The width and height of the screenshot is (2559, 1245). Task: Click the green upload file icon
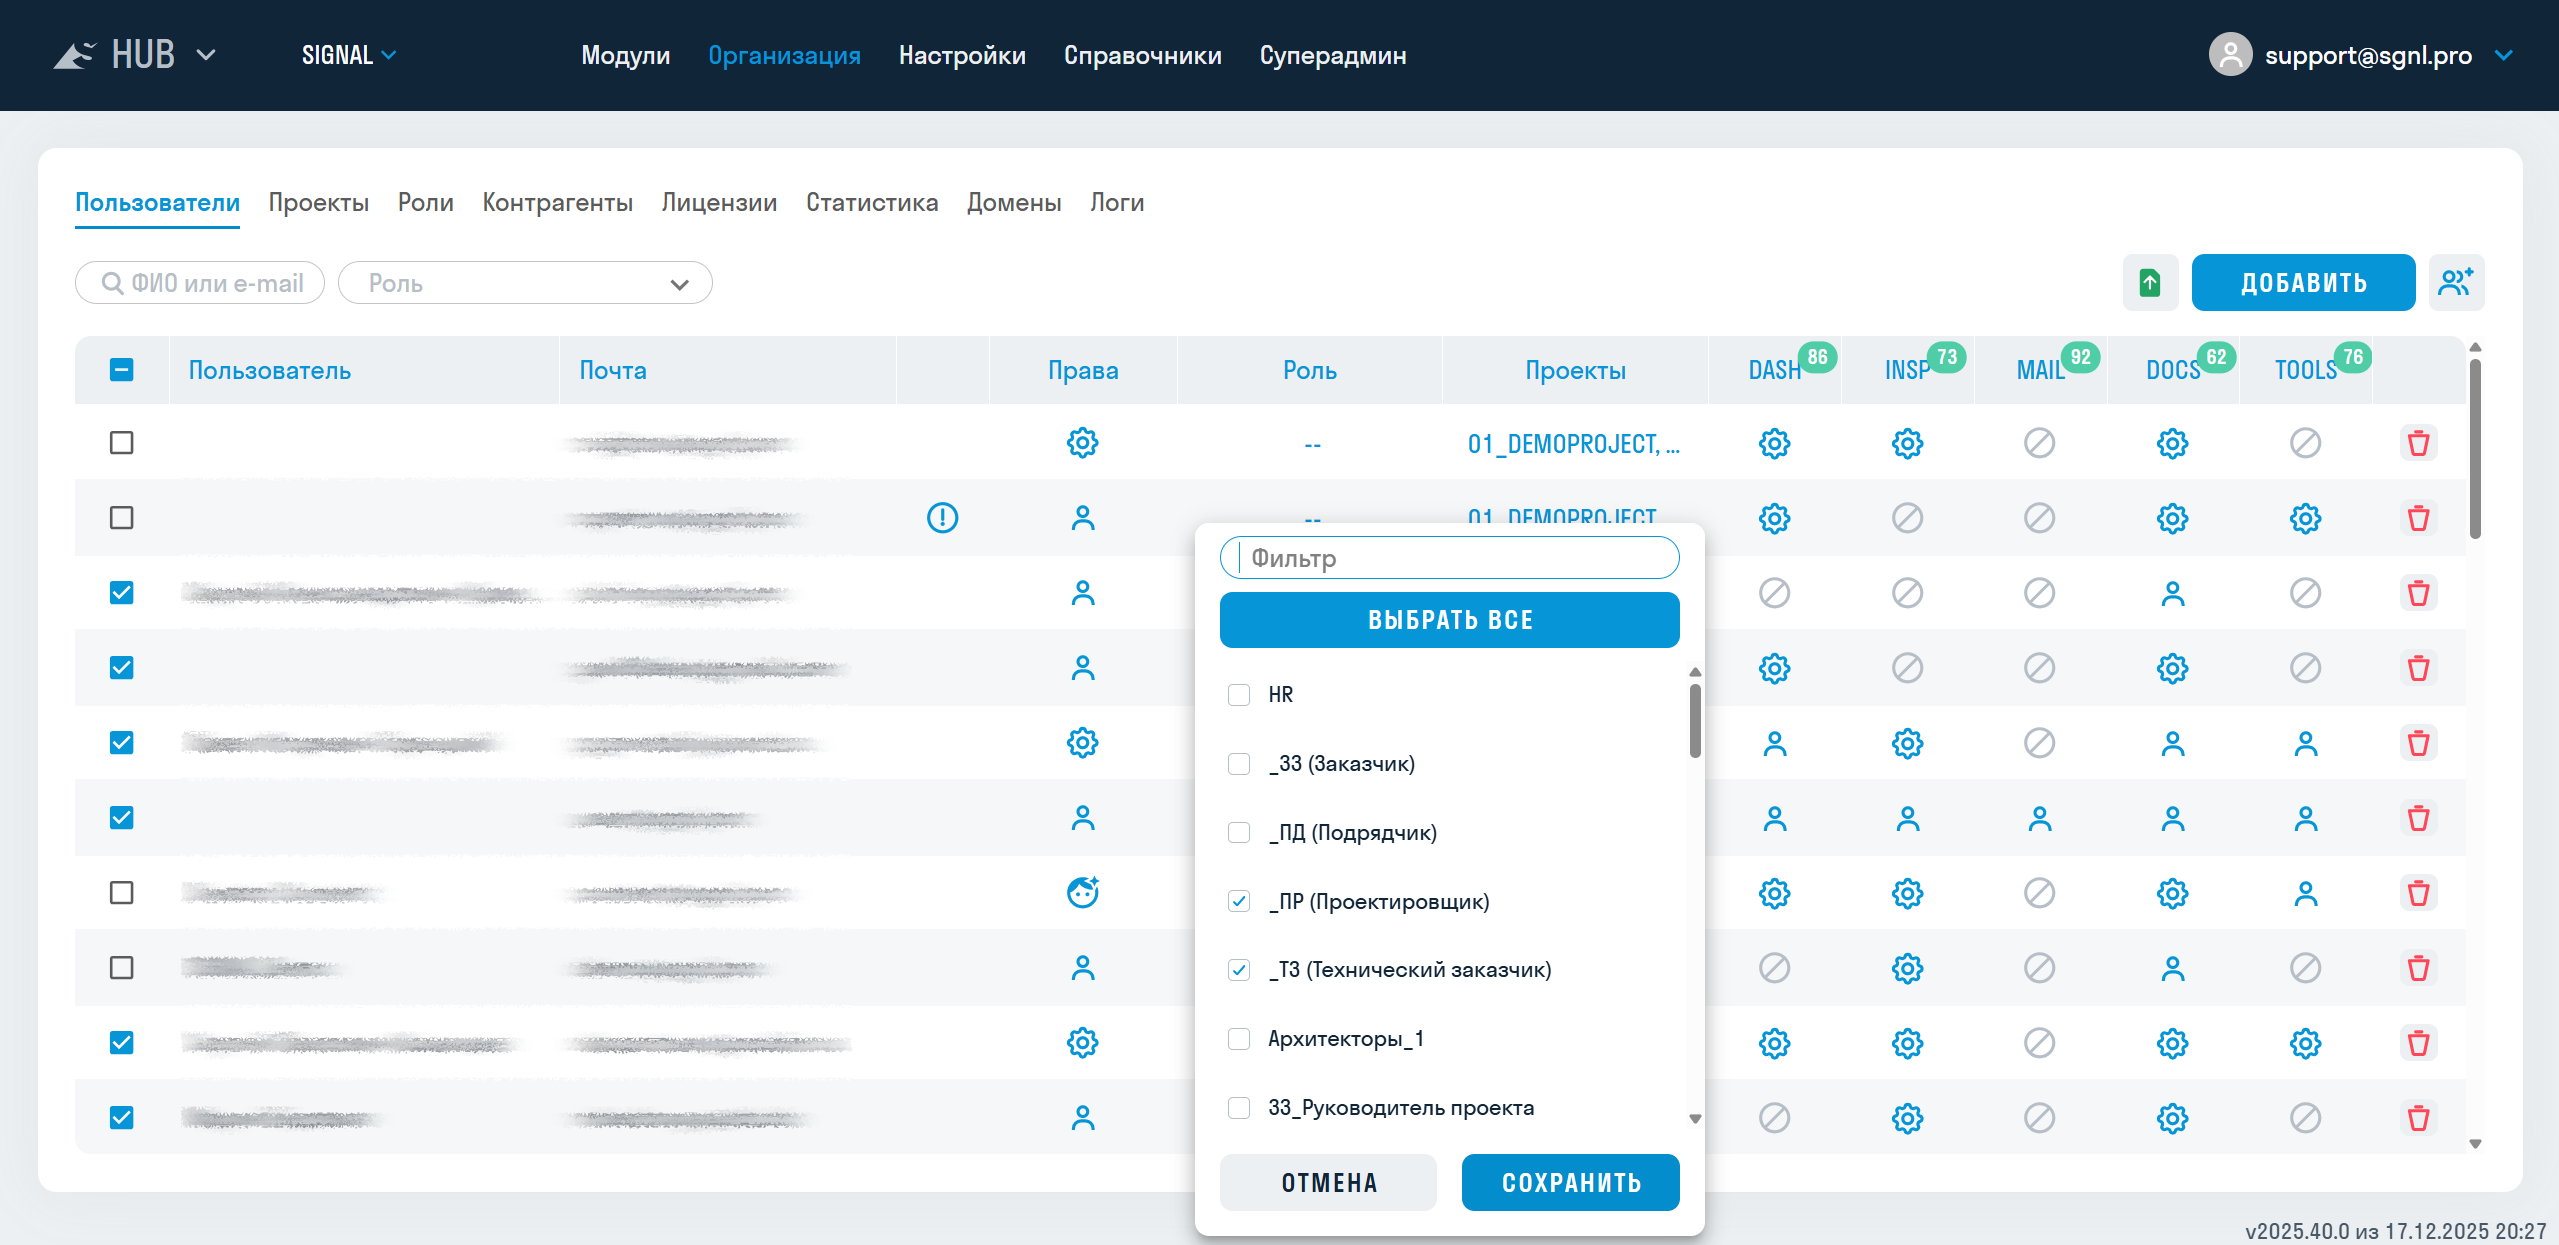[2150, 283]
